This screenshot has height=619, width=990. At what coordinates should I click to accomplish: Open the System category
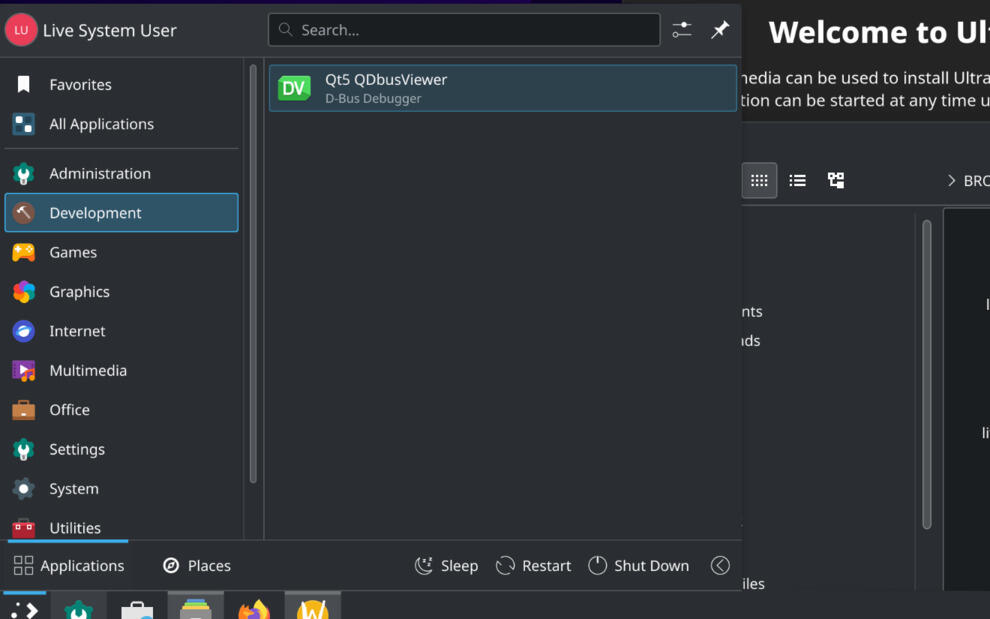121,489
